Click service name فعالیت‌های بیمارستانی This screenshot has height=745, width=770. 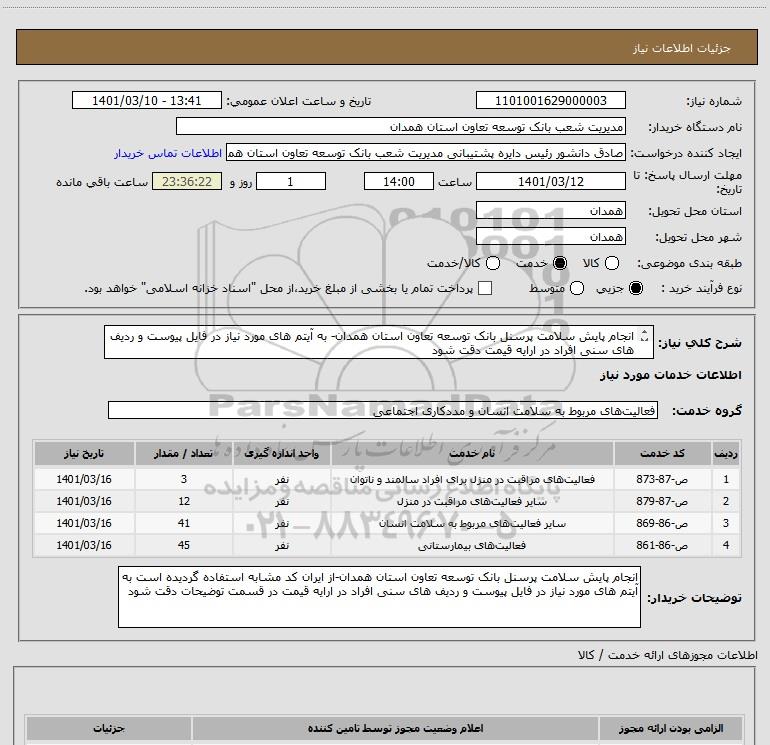coord(472,546)
